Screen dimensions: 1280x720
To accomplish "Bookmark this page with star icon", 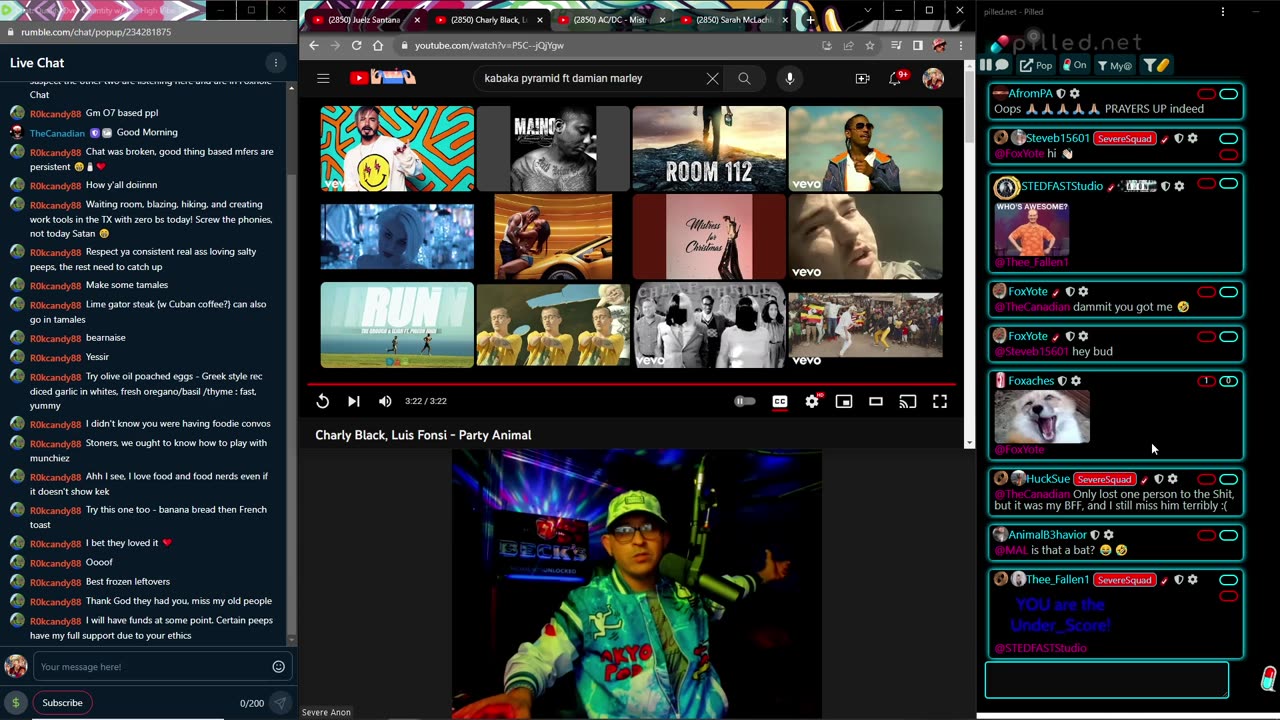I will click(870, 45).
